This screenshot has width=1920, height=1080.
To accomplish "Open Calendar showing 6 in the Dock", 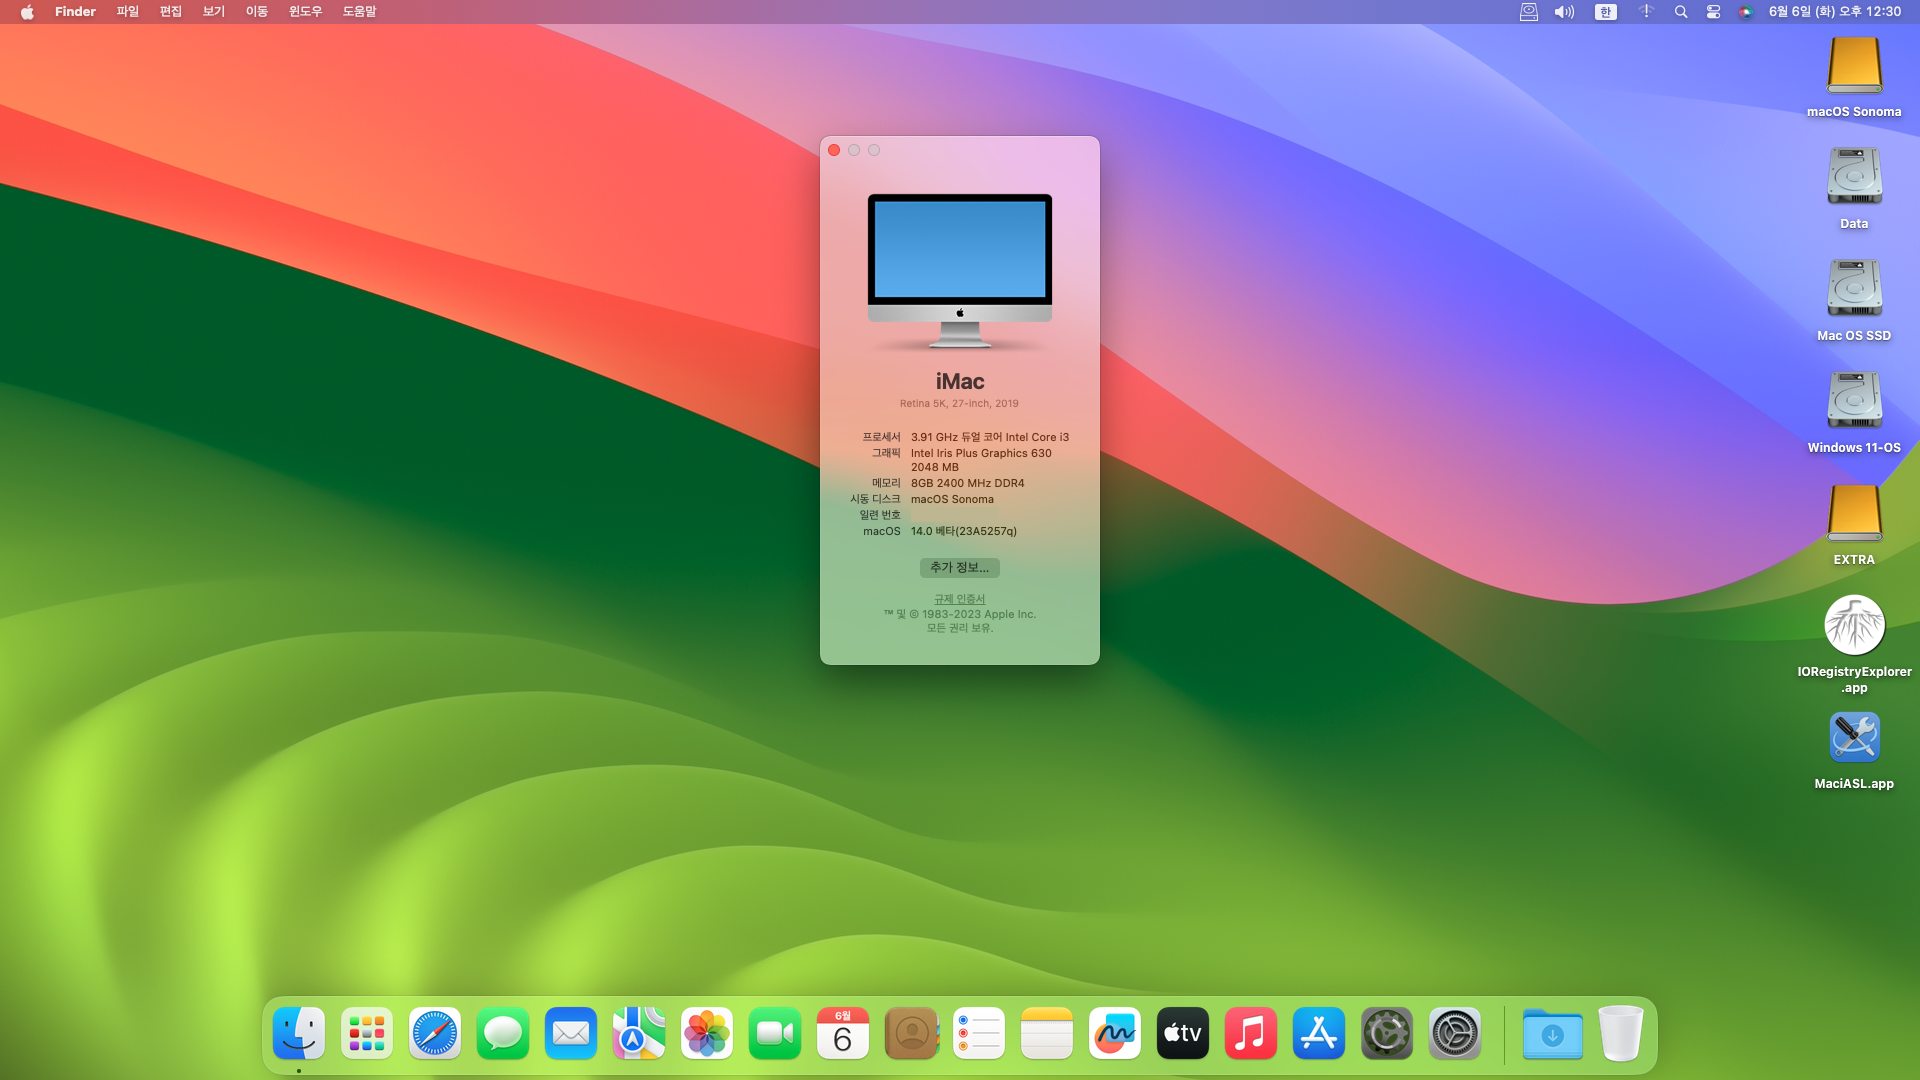I will point(843,1033).
